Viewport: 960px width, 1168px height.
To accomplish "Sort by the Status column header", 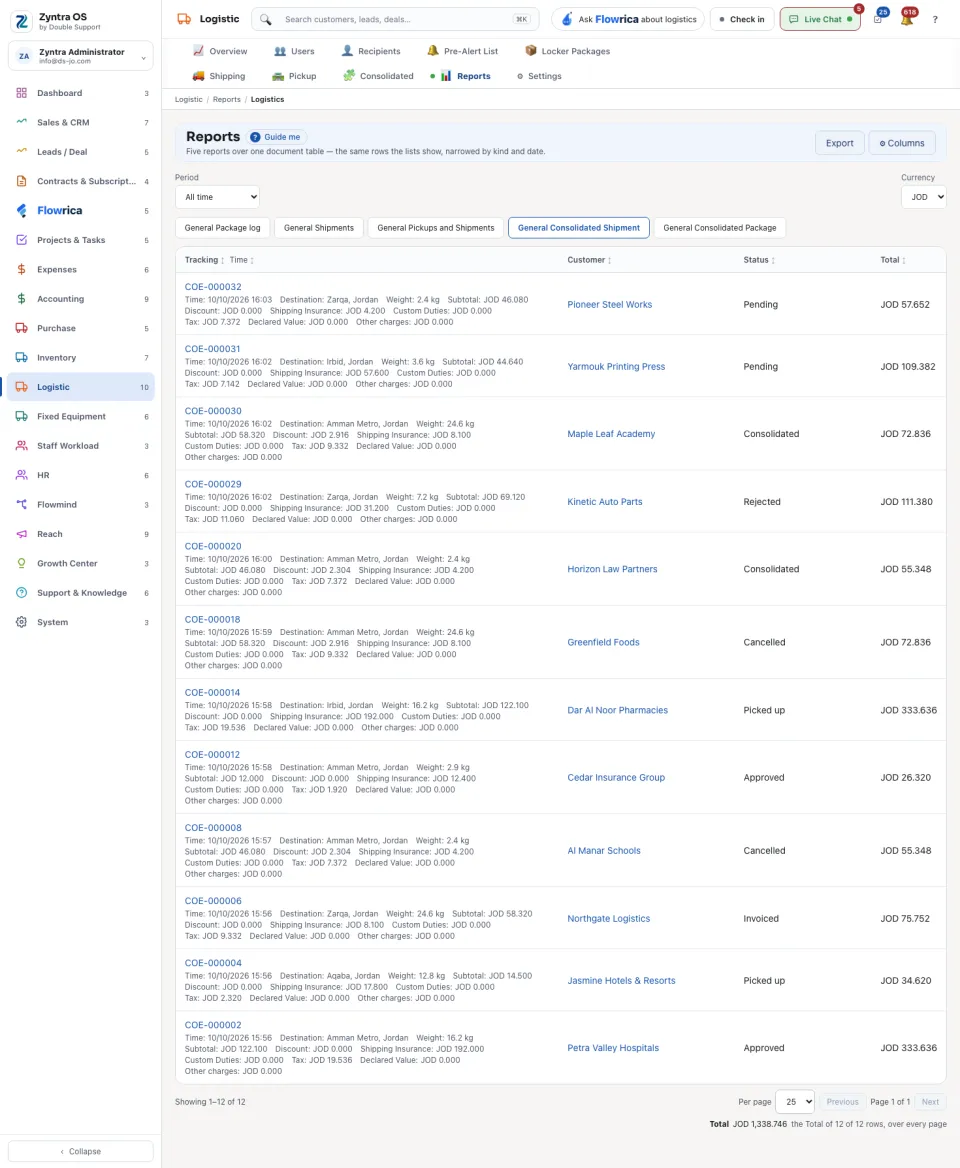I will [759, 260].
